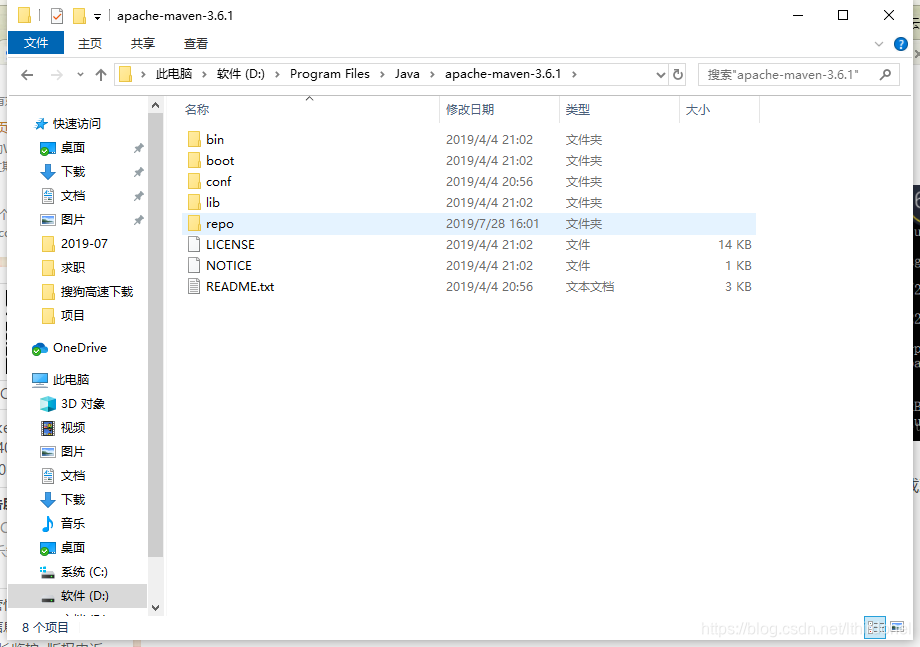
Task: Click the Properties quick access toolbar icon
Action: [57, 16]
